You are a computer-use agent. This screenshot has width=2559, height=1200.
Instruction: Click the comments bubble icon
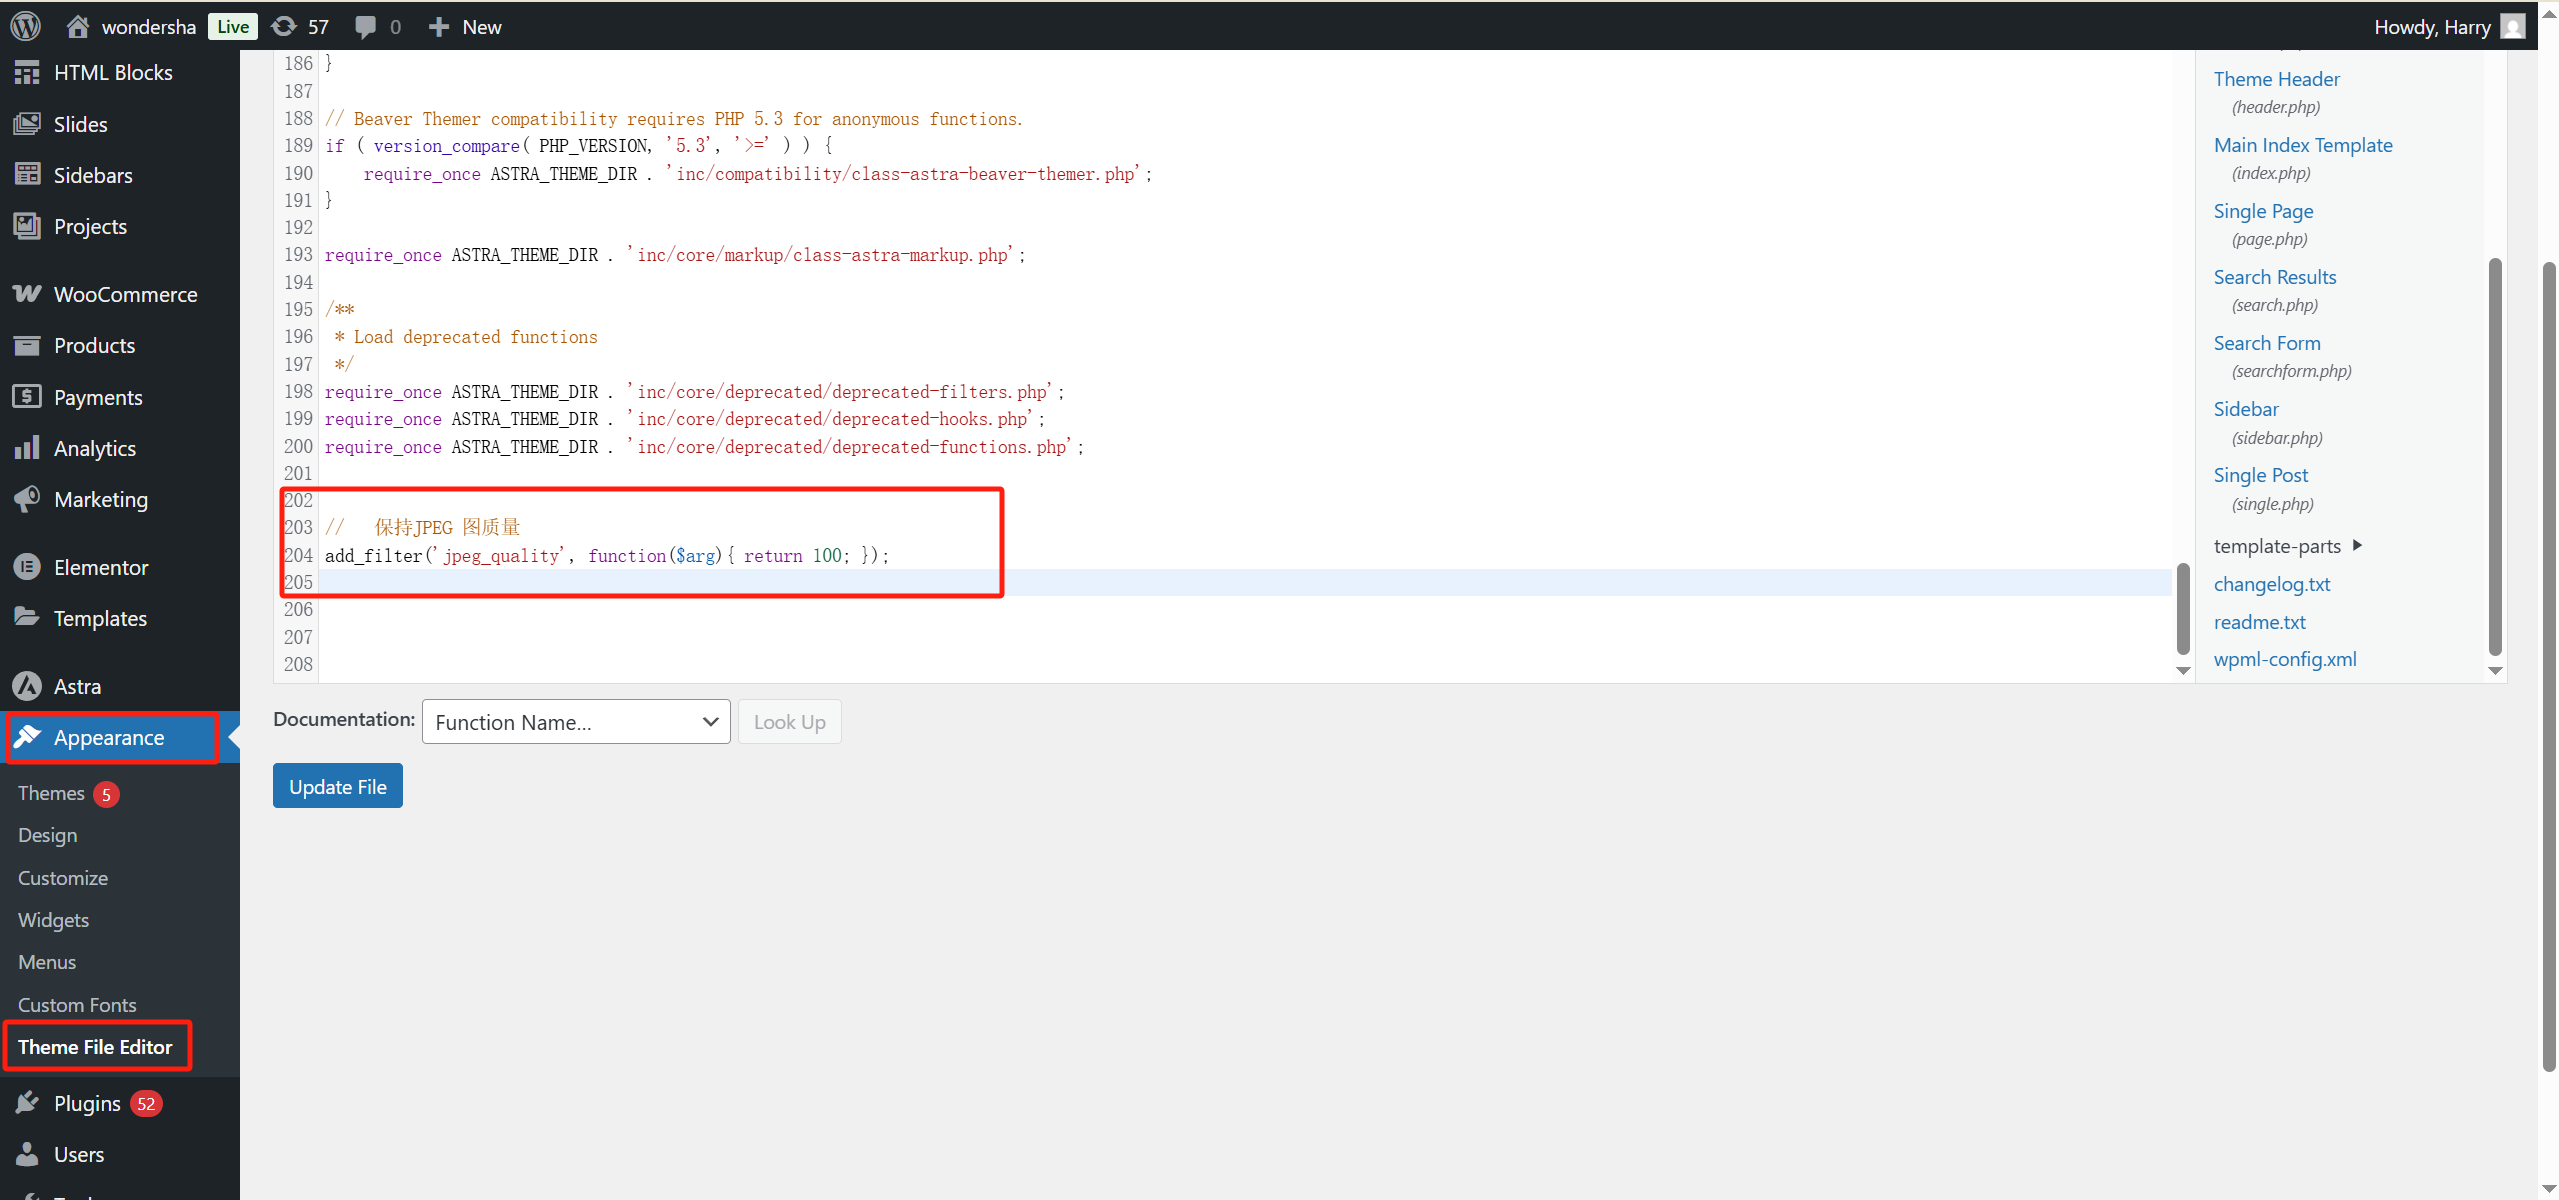[366, 26]
